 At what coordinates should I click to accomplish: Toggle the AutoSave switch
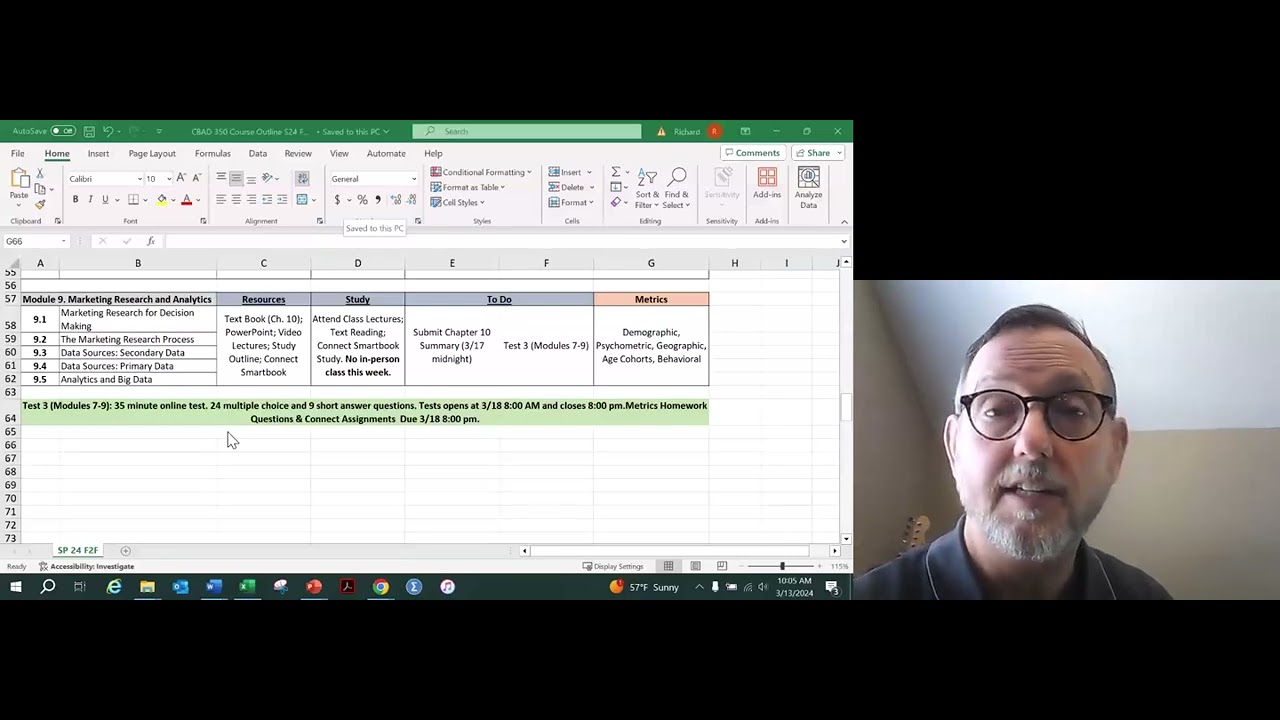pyautogui.click(x=63, y=131)
